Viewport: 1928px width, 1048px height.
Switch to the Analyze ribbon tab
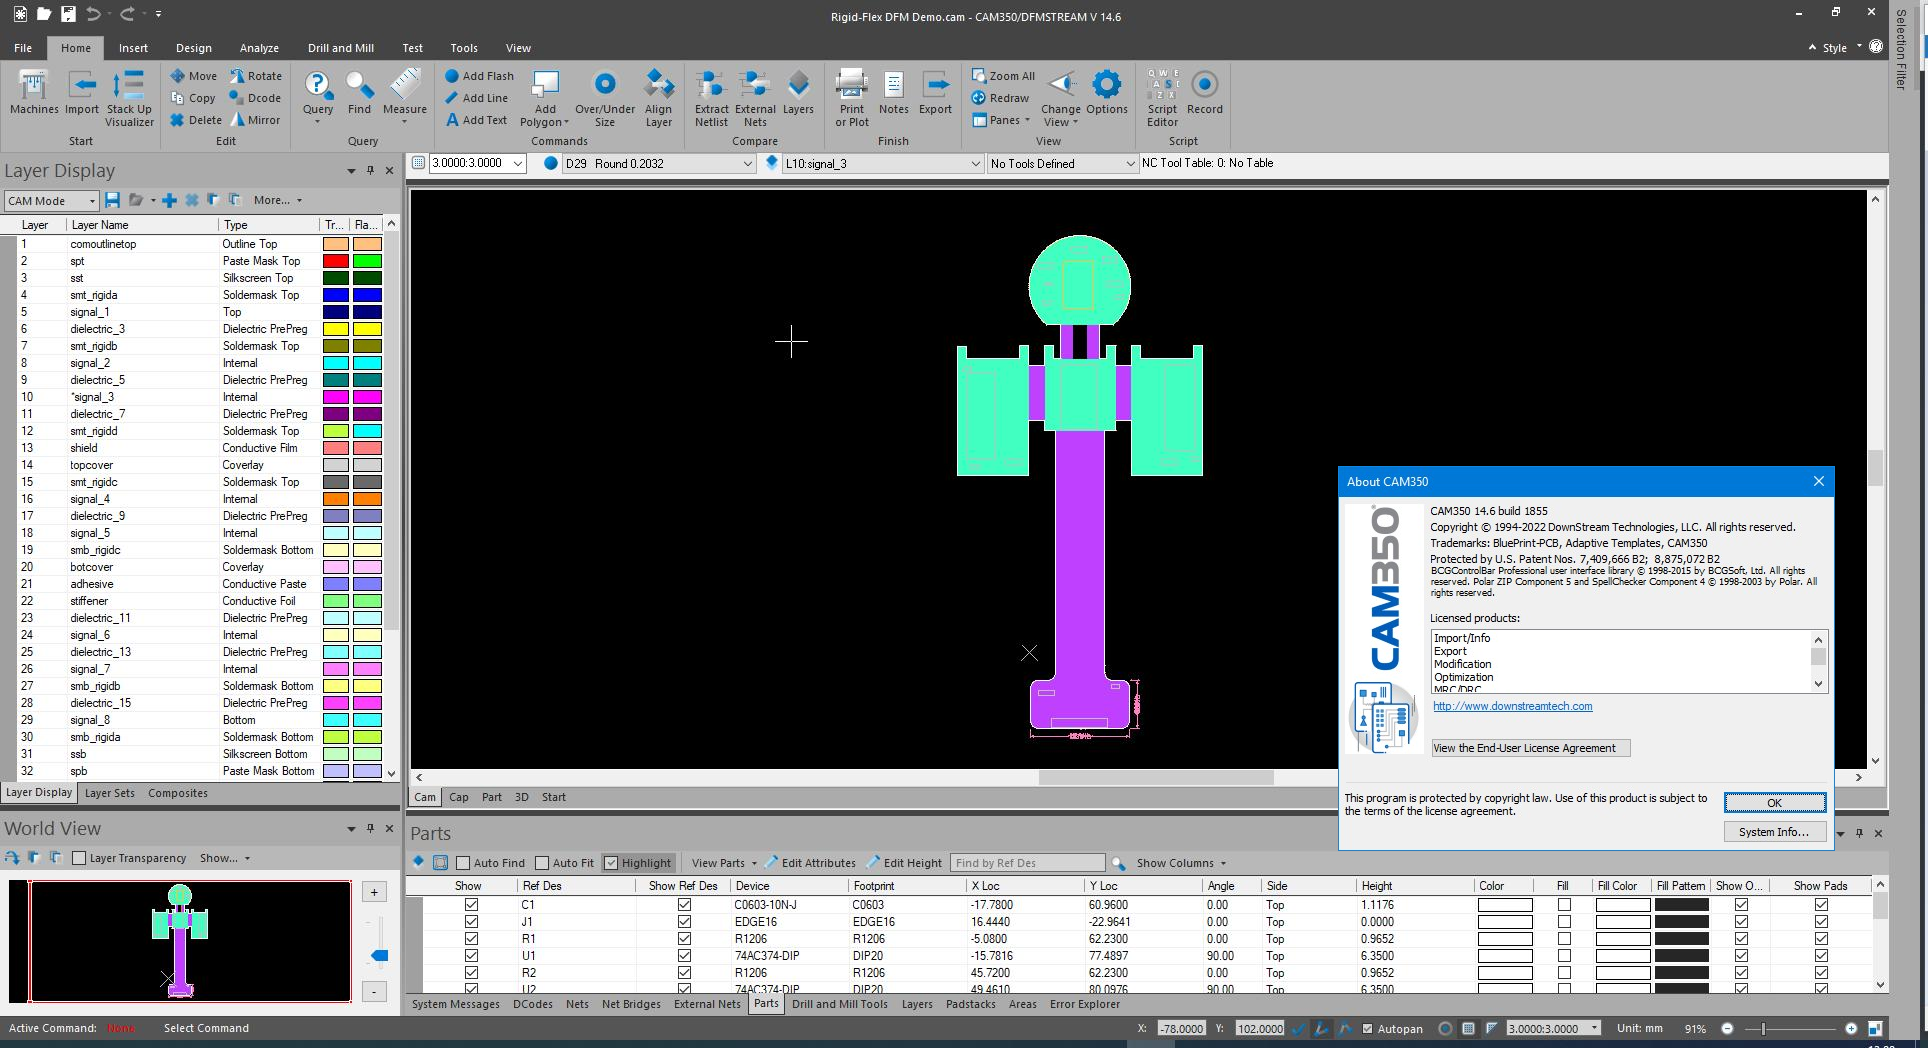point(259,48)
